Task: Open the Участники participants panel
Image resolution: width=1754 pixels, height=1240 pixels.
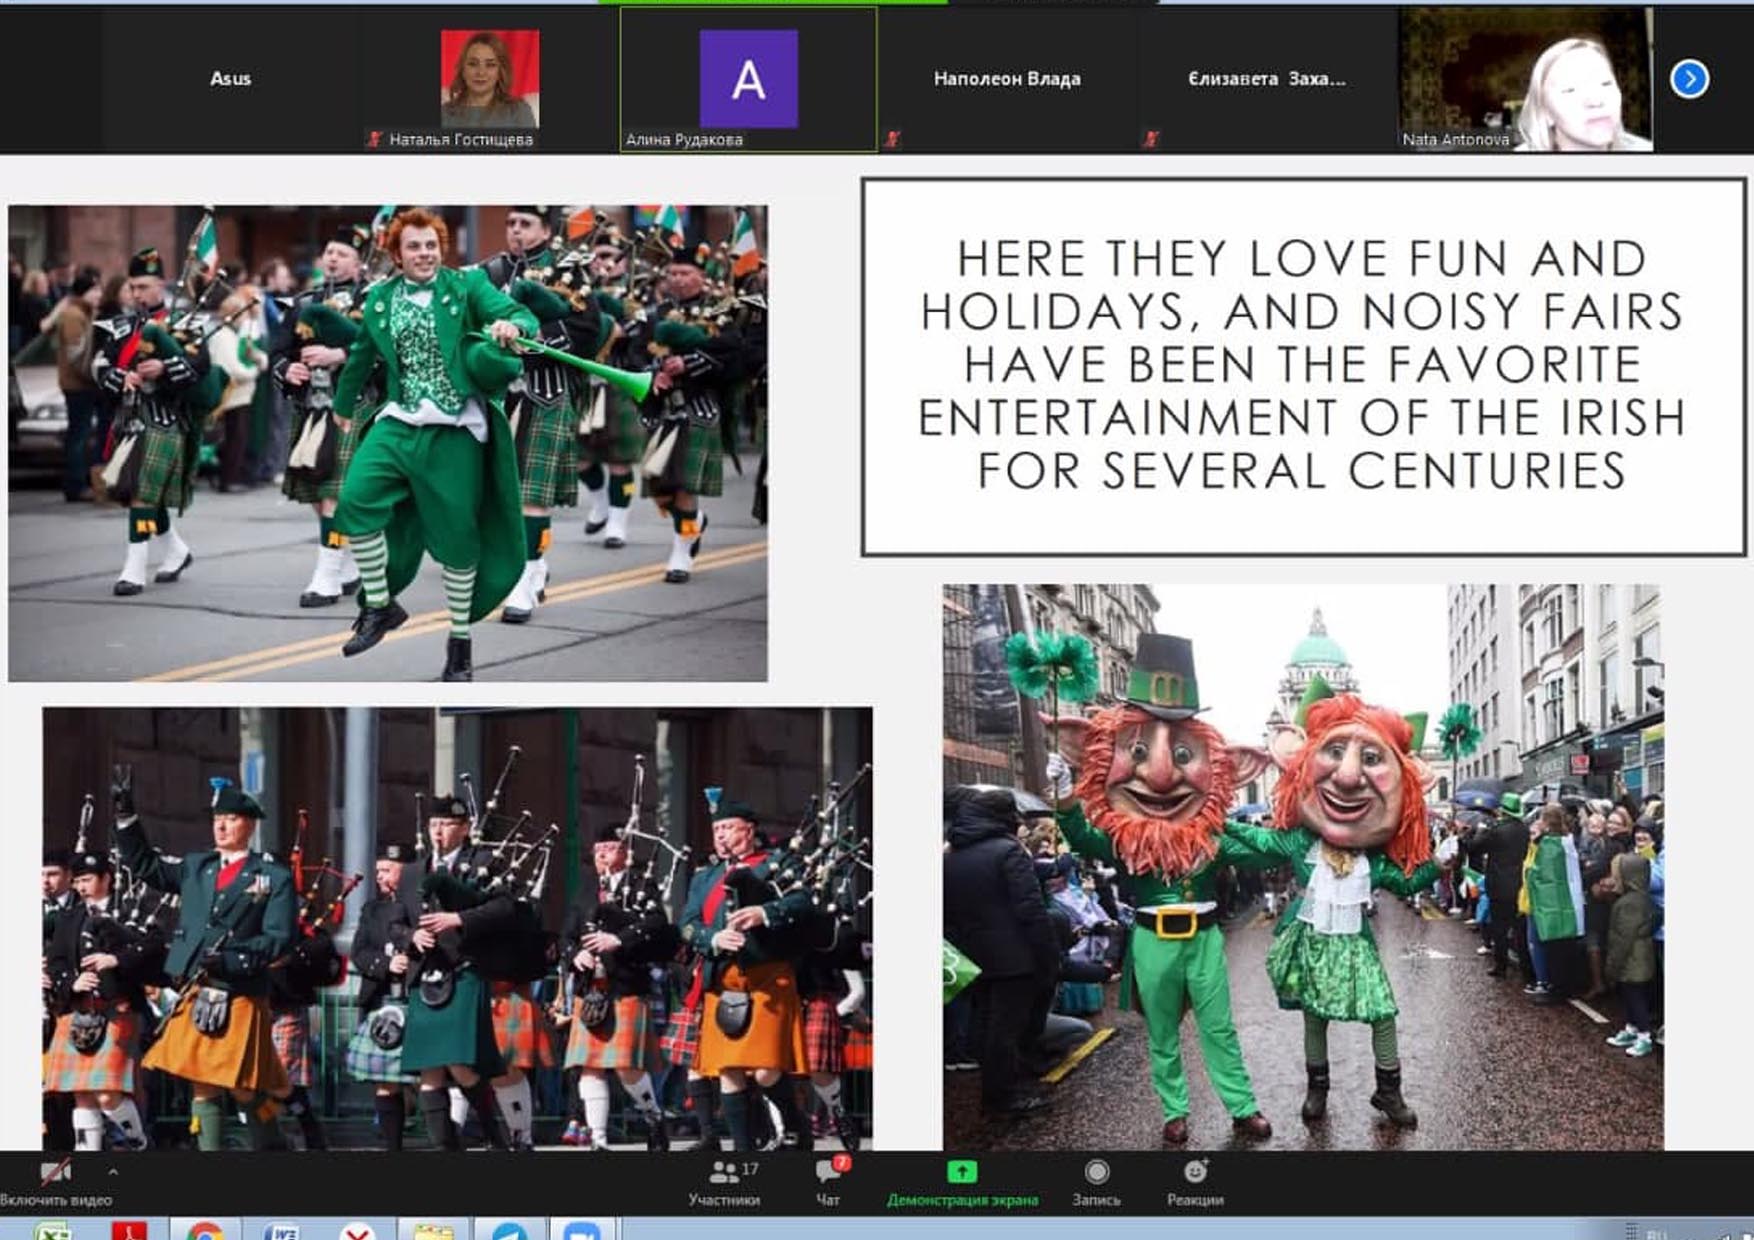Action: click(x=724, y=1180)
